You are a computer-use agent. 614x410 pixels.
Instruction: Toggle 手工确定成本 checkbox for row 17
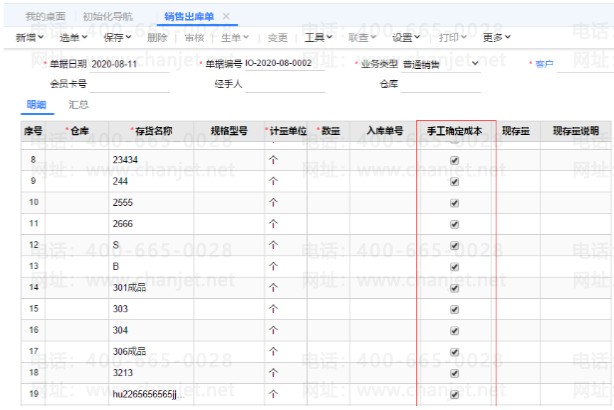point(455,352)
